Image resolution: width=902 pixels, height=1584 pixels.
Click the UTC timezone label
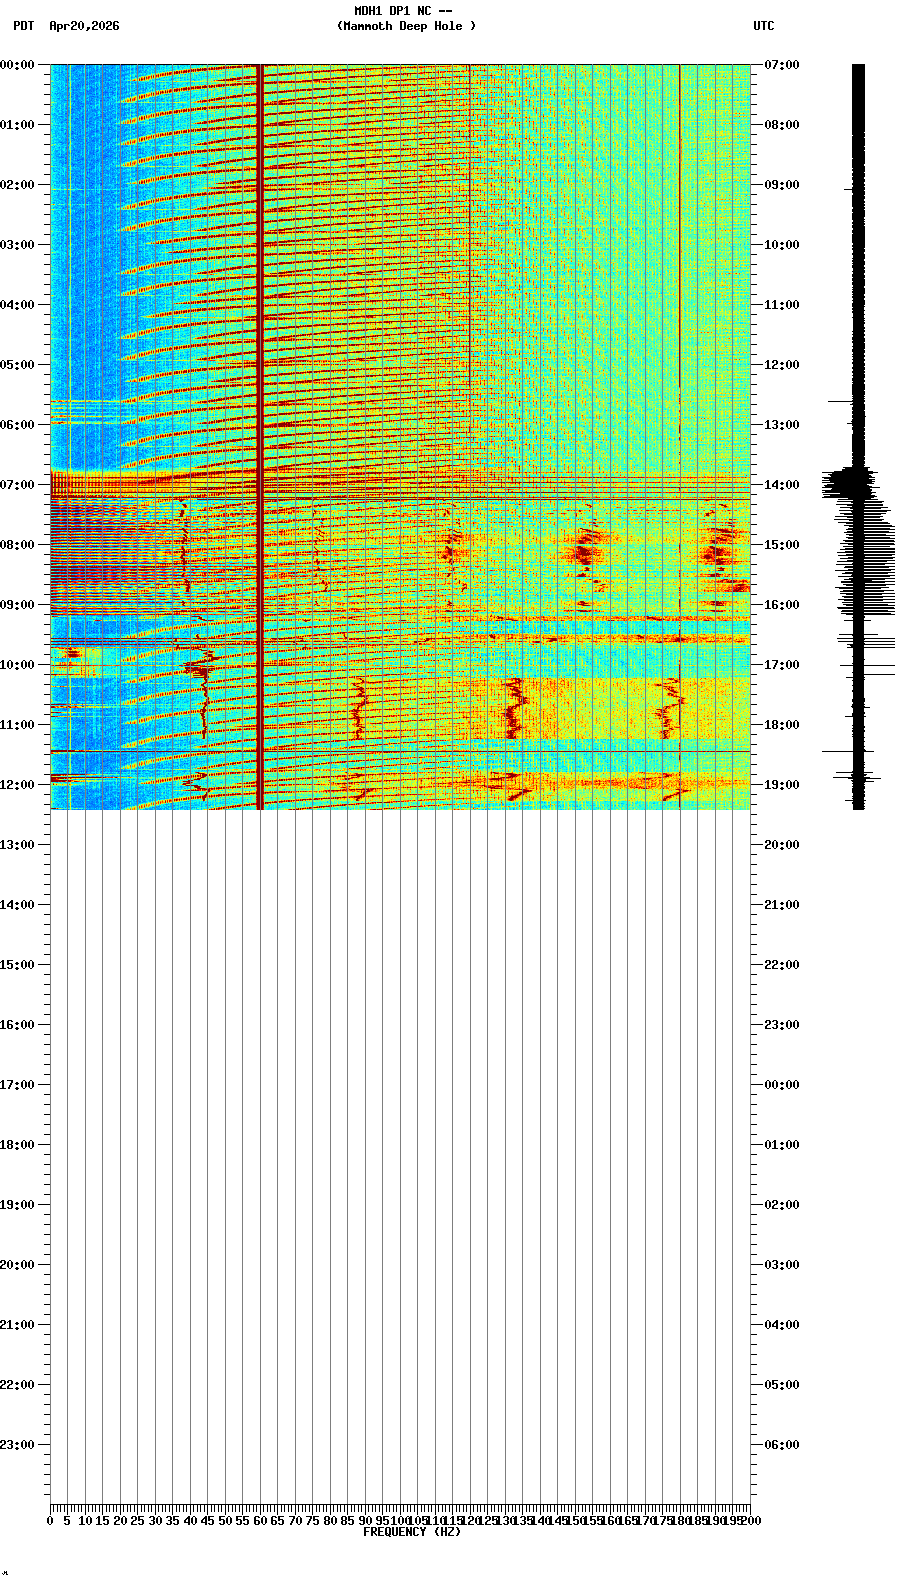764,26
